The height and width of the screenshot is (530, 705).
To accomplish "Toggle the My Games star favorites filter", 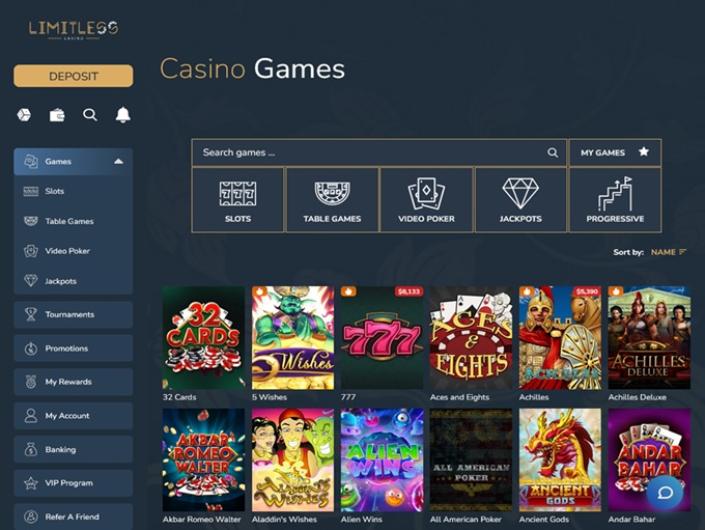I will point(615,152).
